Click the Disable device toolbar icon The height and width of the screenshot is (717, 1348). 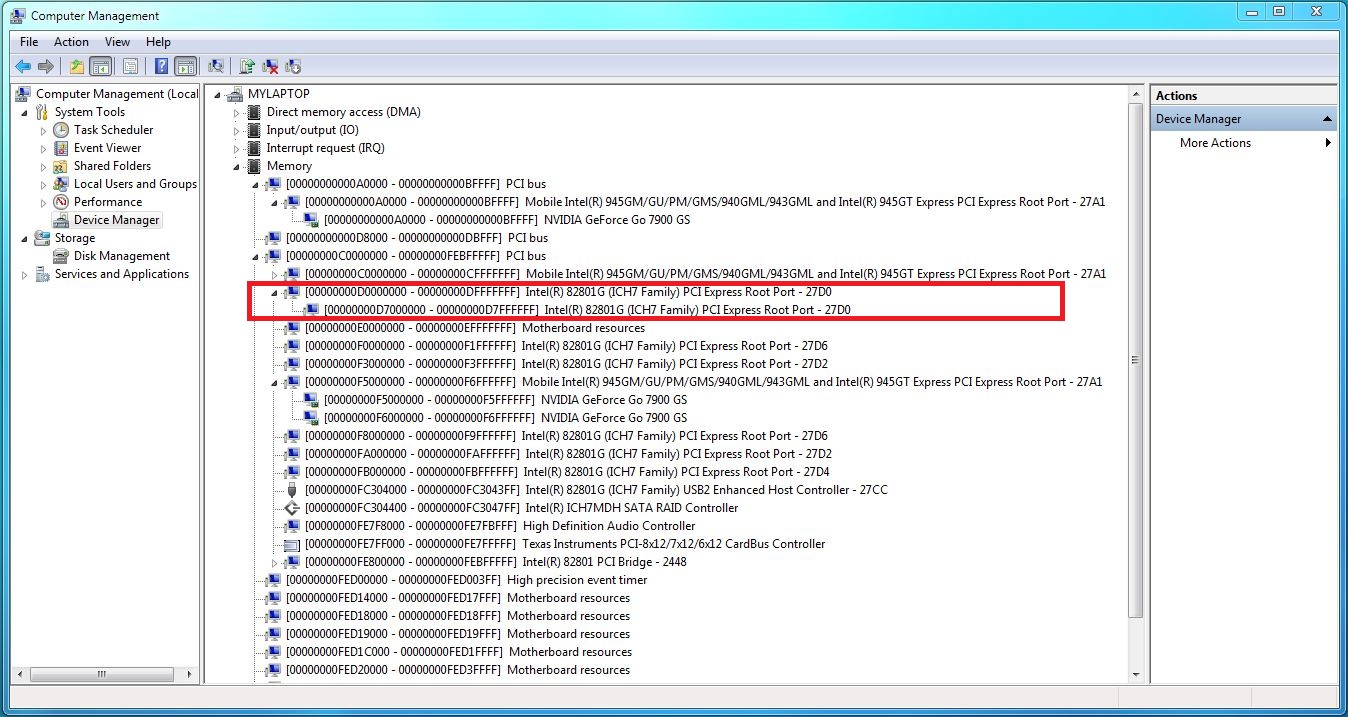click(293, 67)
